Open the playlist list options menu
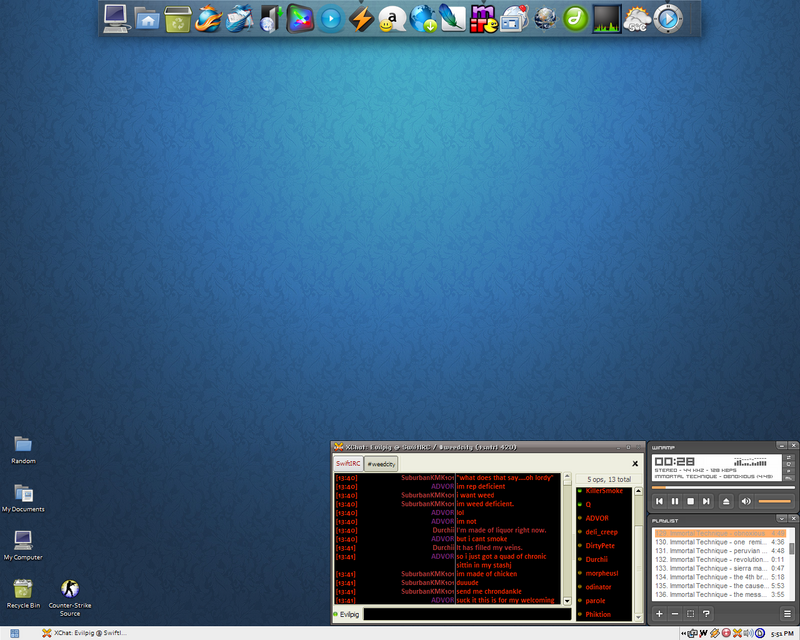The width and height of the screenshot is (800, 640). click(x=787, y=613)
